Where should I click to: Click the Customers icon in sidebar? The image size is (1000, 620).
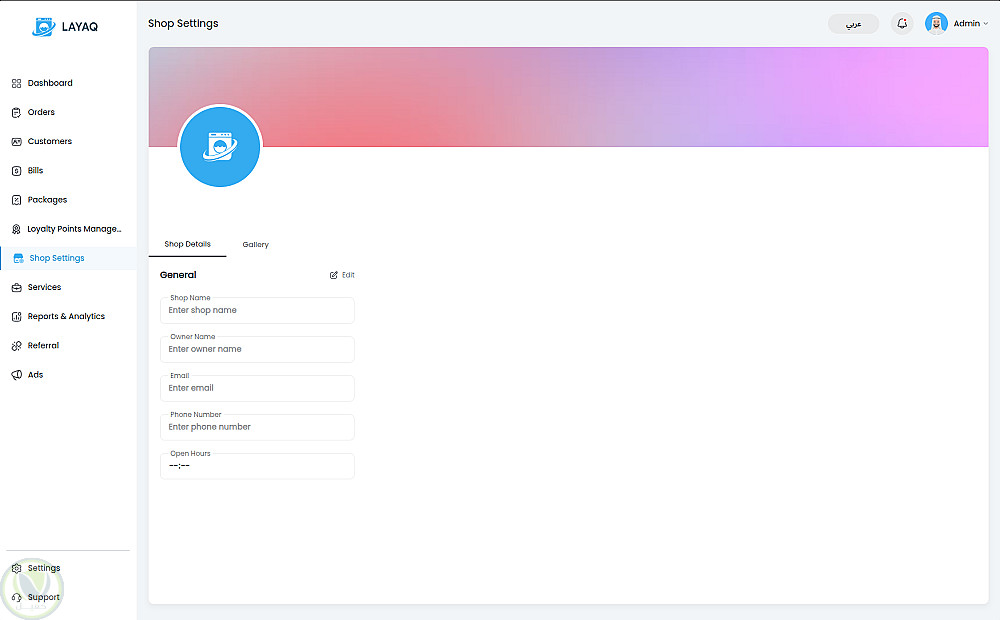pos(17,142)
